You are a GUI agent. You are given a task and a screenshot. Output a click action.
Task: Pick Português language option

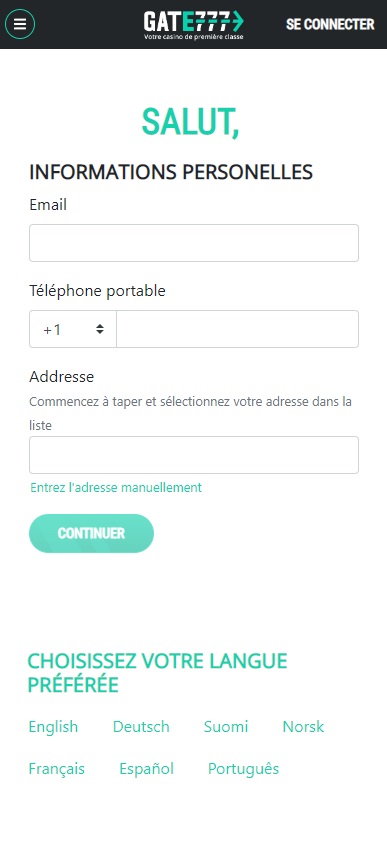[243, 769]
